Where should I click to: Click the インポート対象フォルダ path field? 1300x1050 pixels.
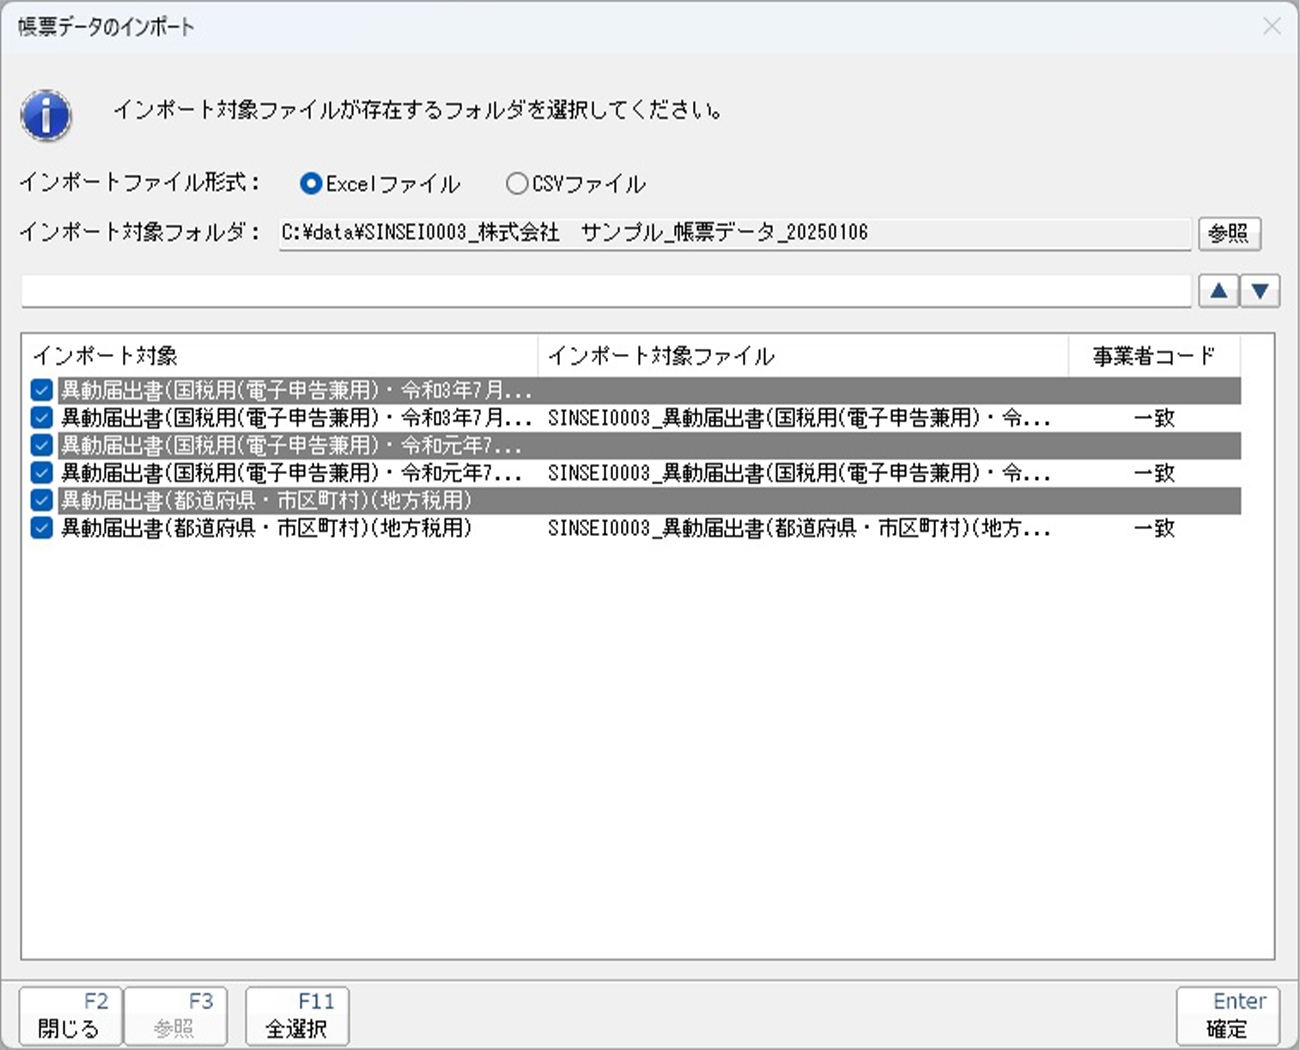click(734, 233)
